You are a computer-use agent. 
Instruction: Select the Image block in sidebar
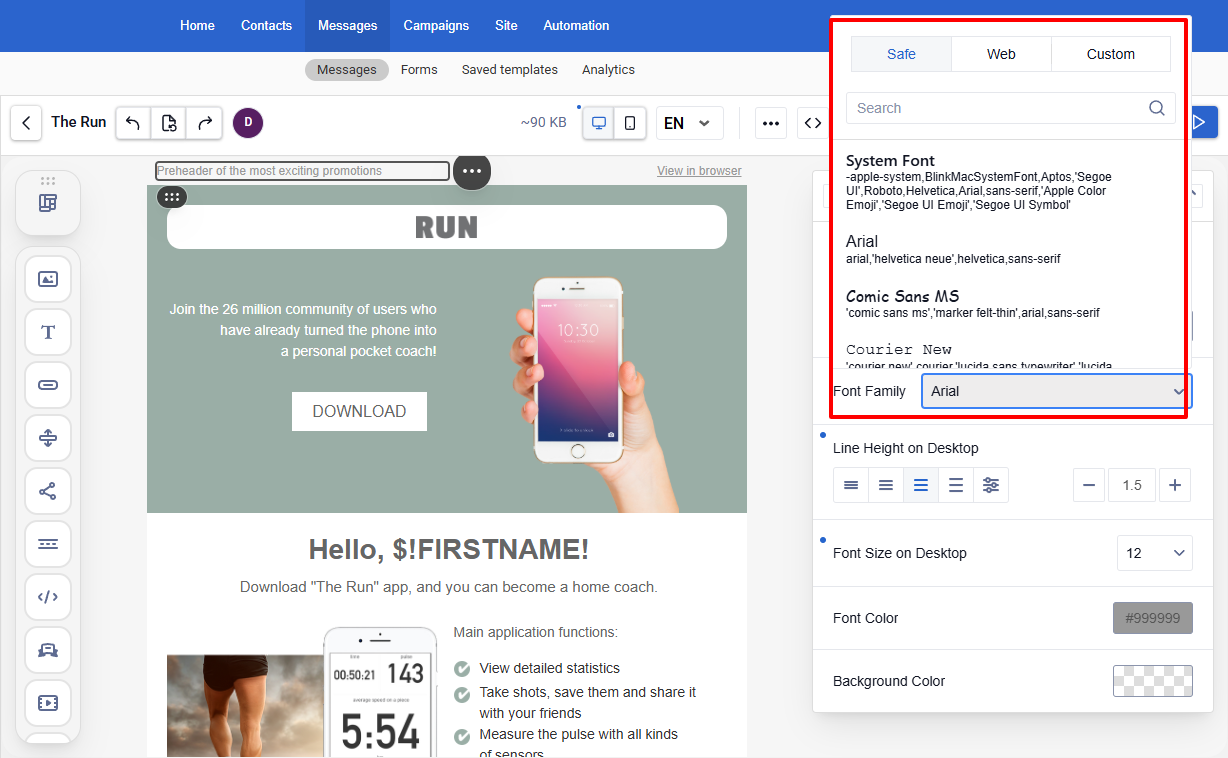48,279
